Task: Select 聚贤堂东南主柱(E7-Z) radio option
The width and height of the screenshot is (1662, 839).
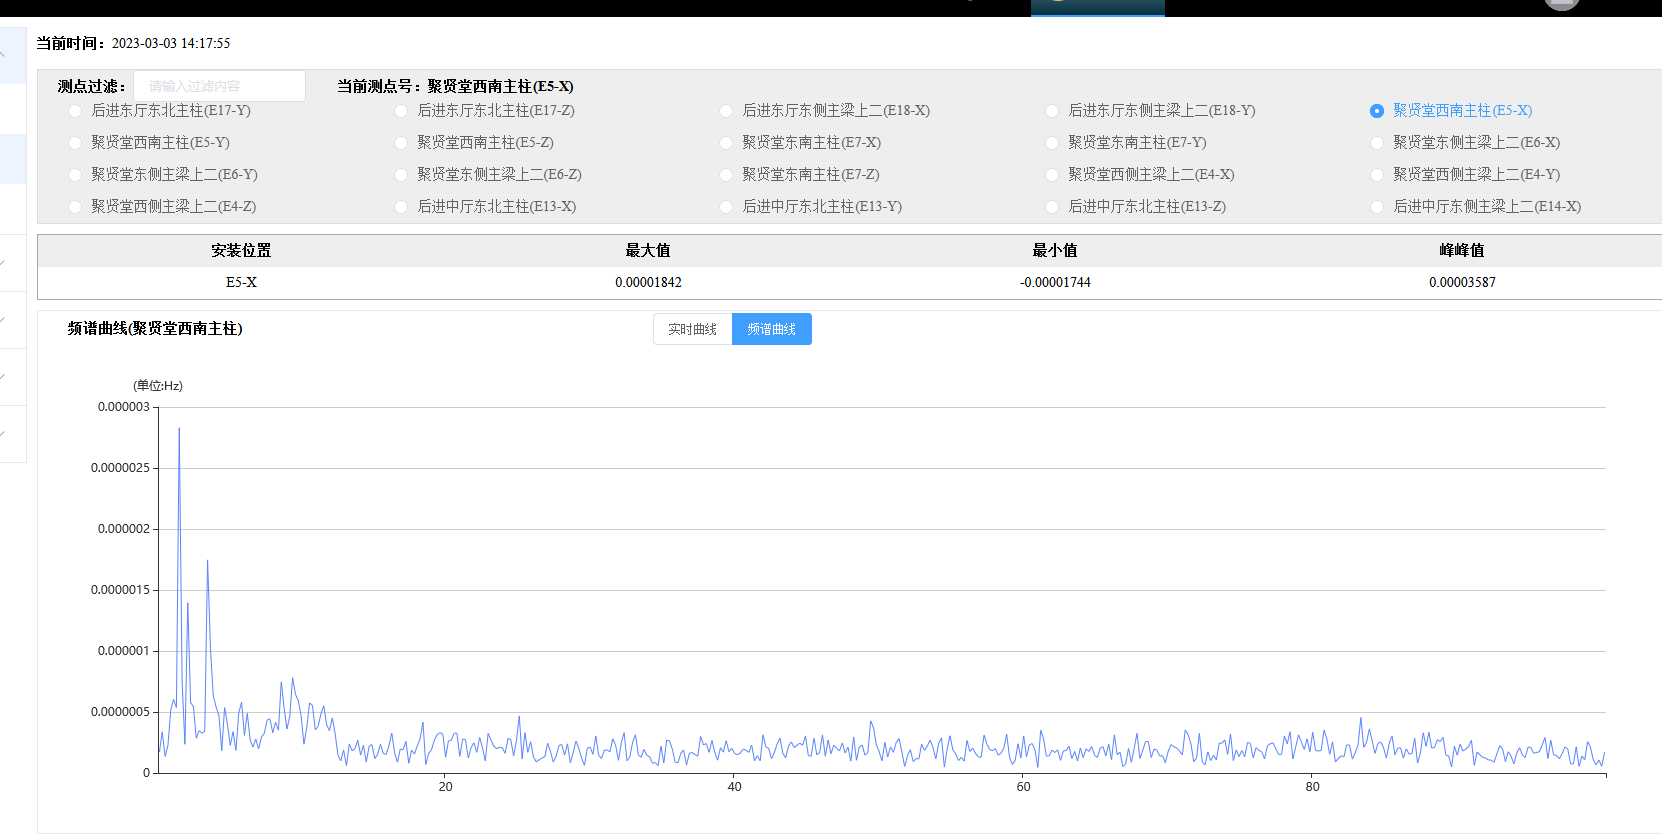Action: [x=726, y=175]
